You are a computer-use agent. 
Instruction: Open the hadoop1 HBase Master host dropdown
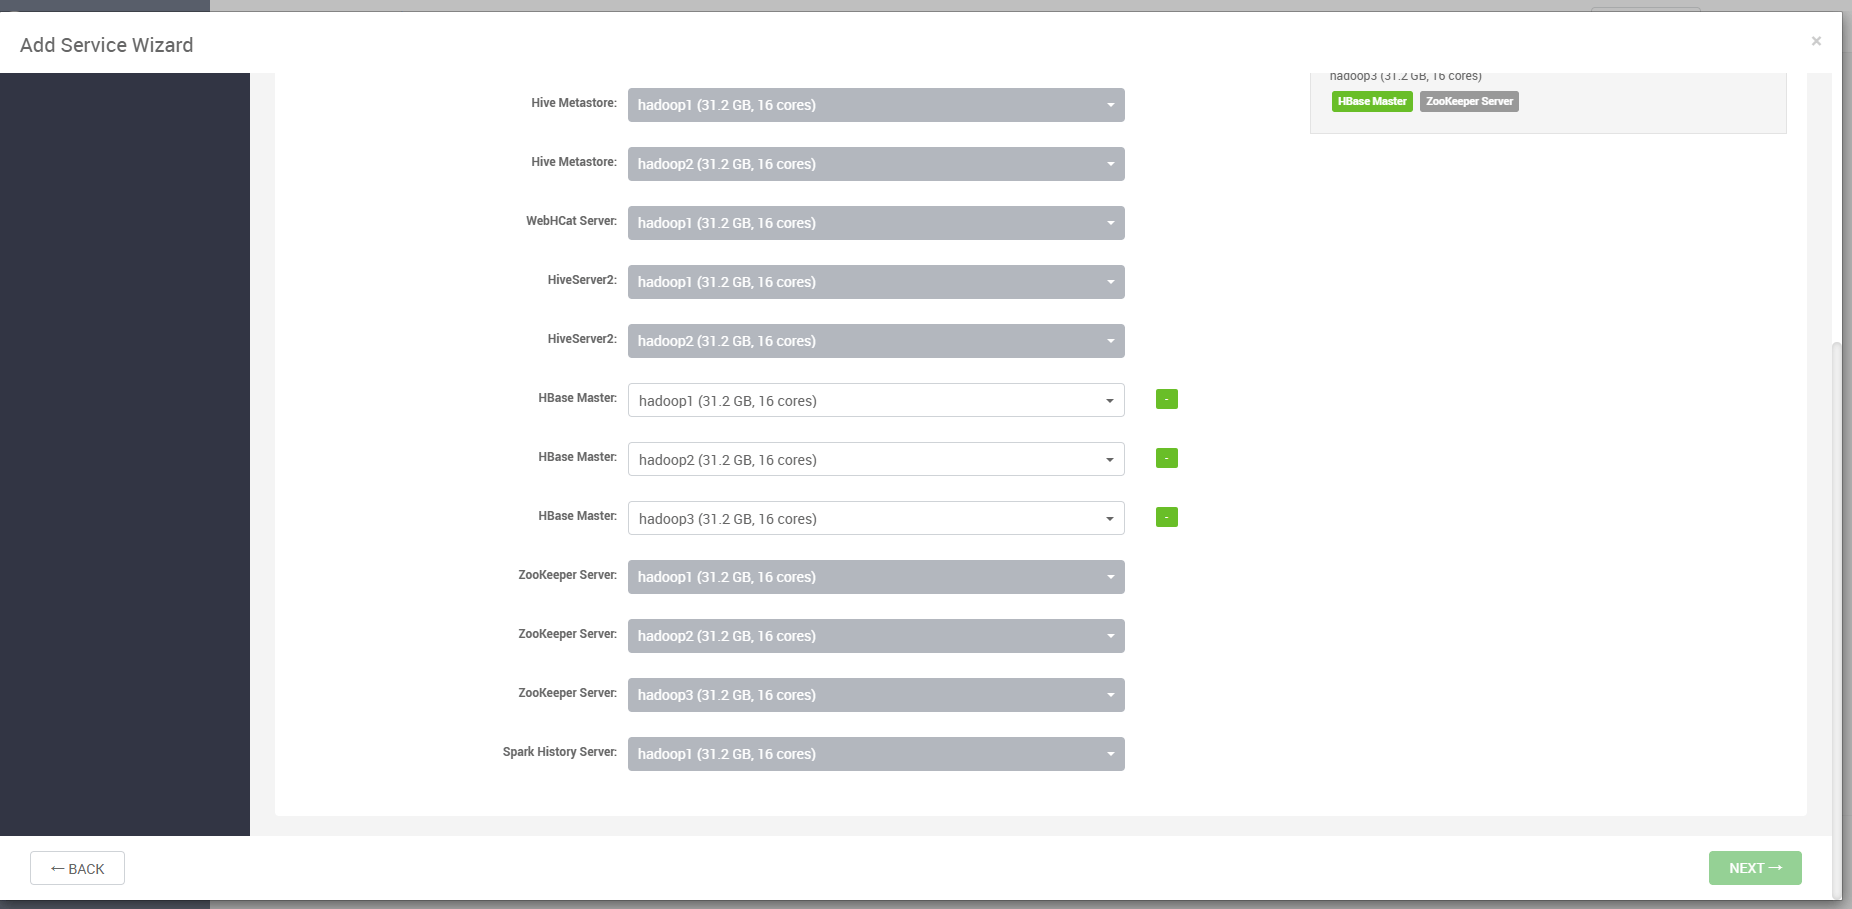pos(875,400)
